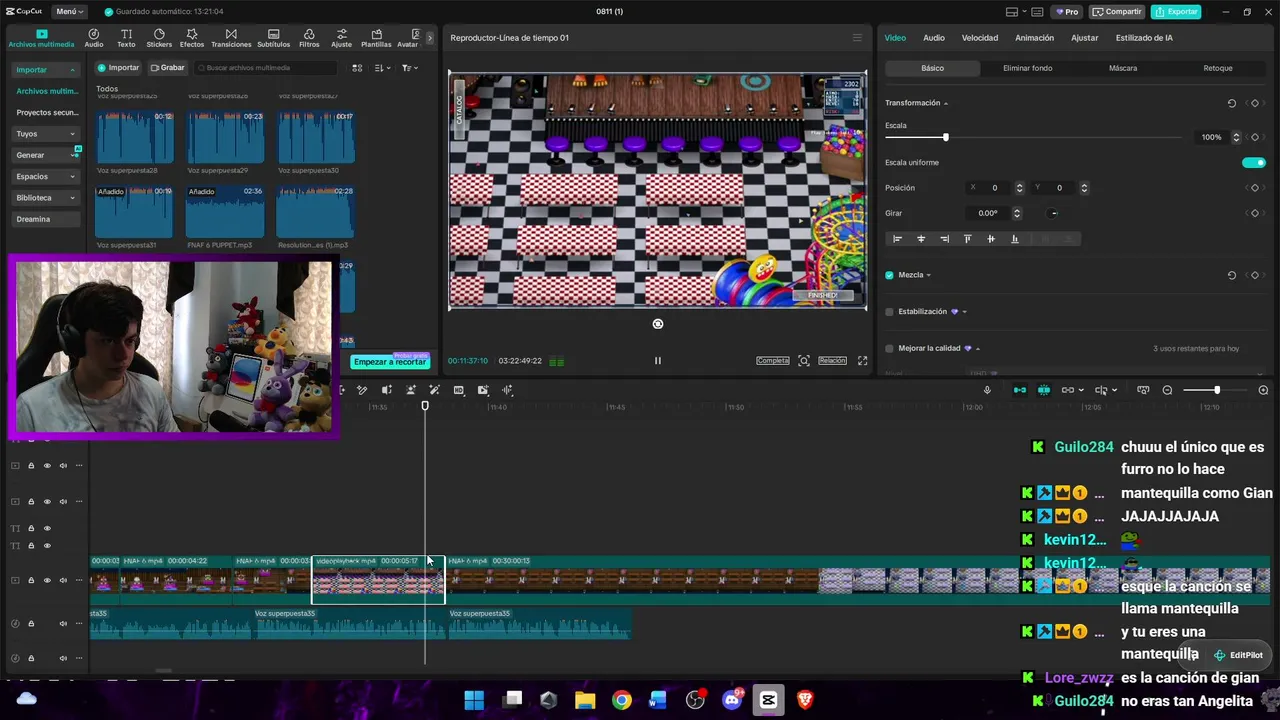
Task: Open the media sort dropdown
Action: click(x=383, y=68)
